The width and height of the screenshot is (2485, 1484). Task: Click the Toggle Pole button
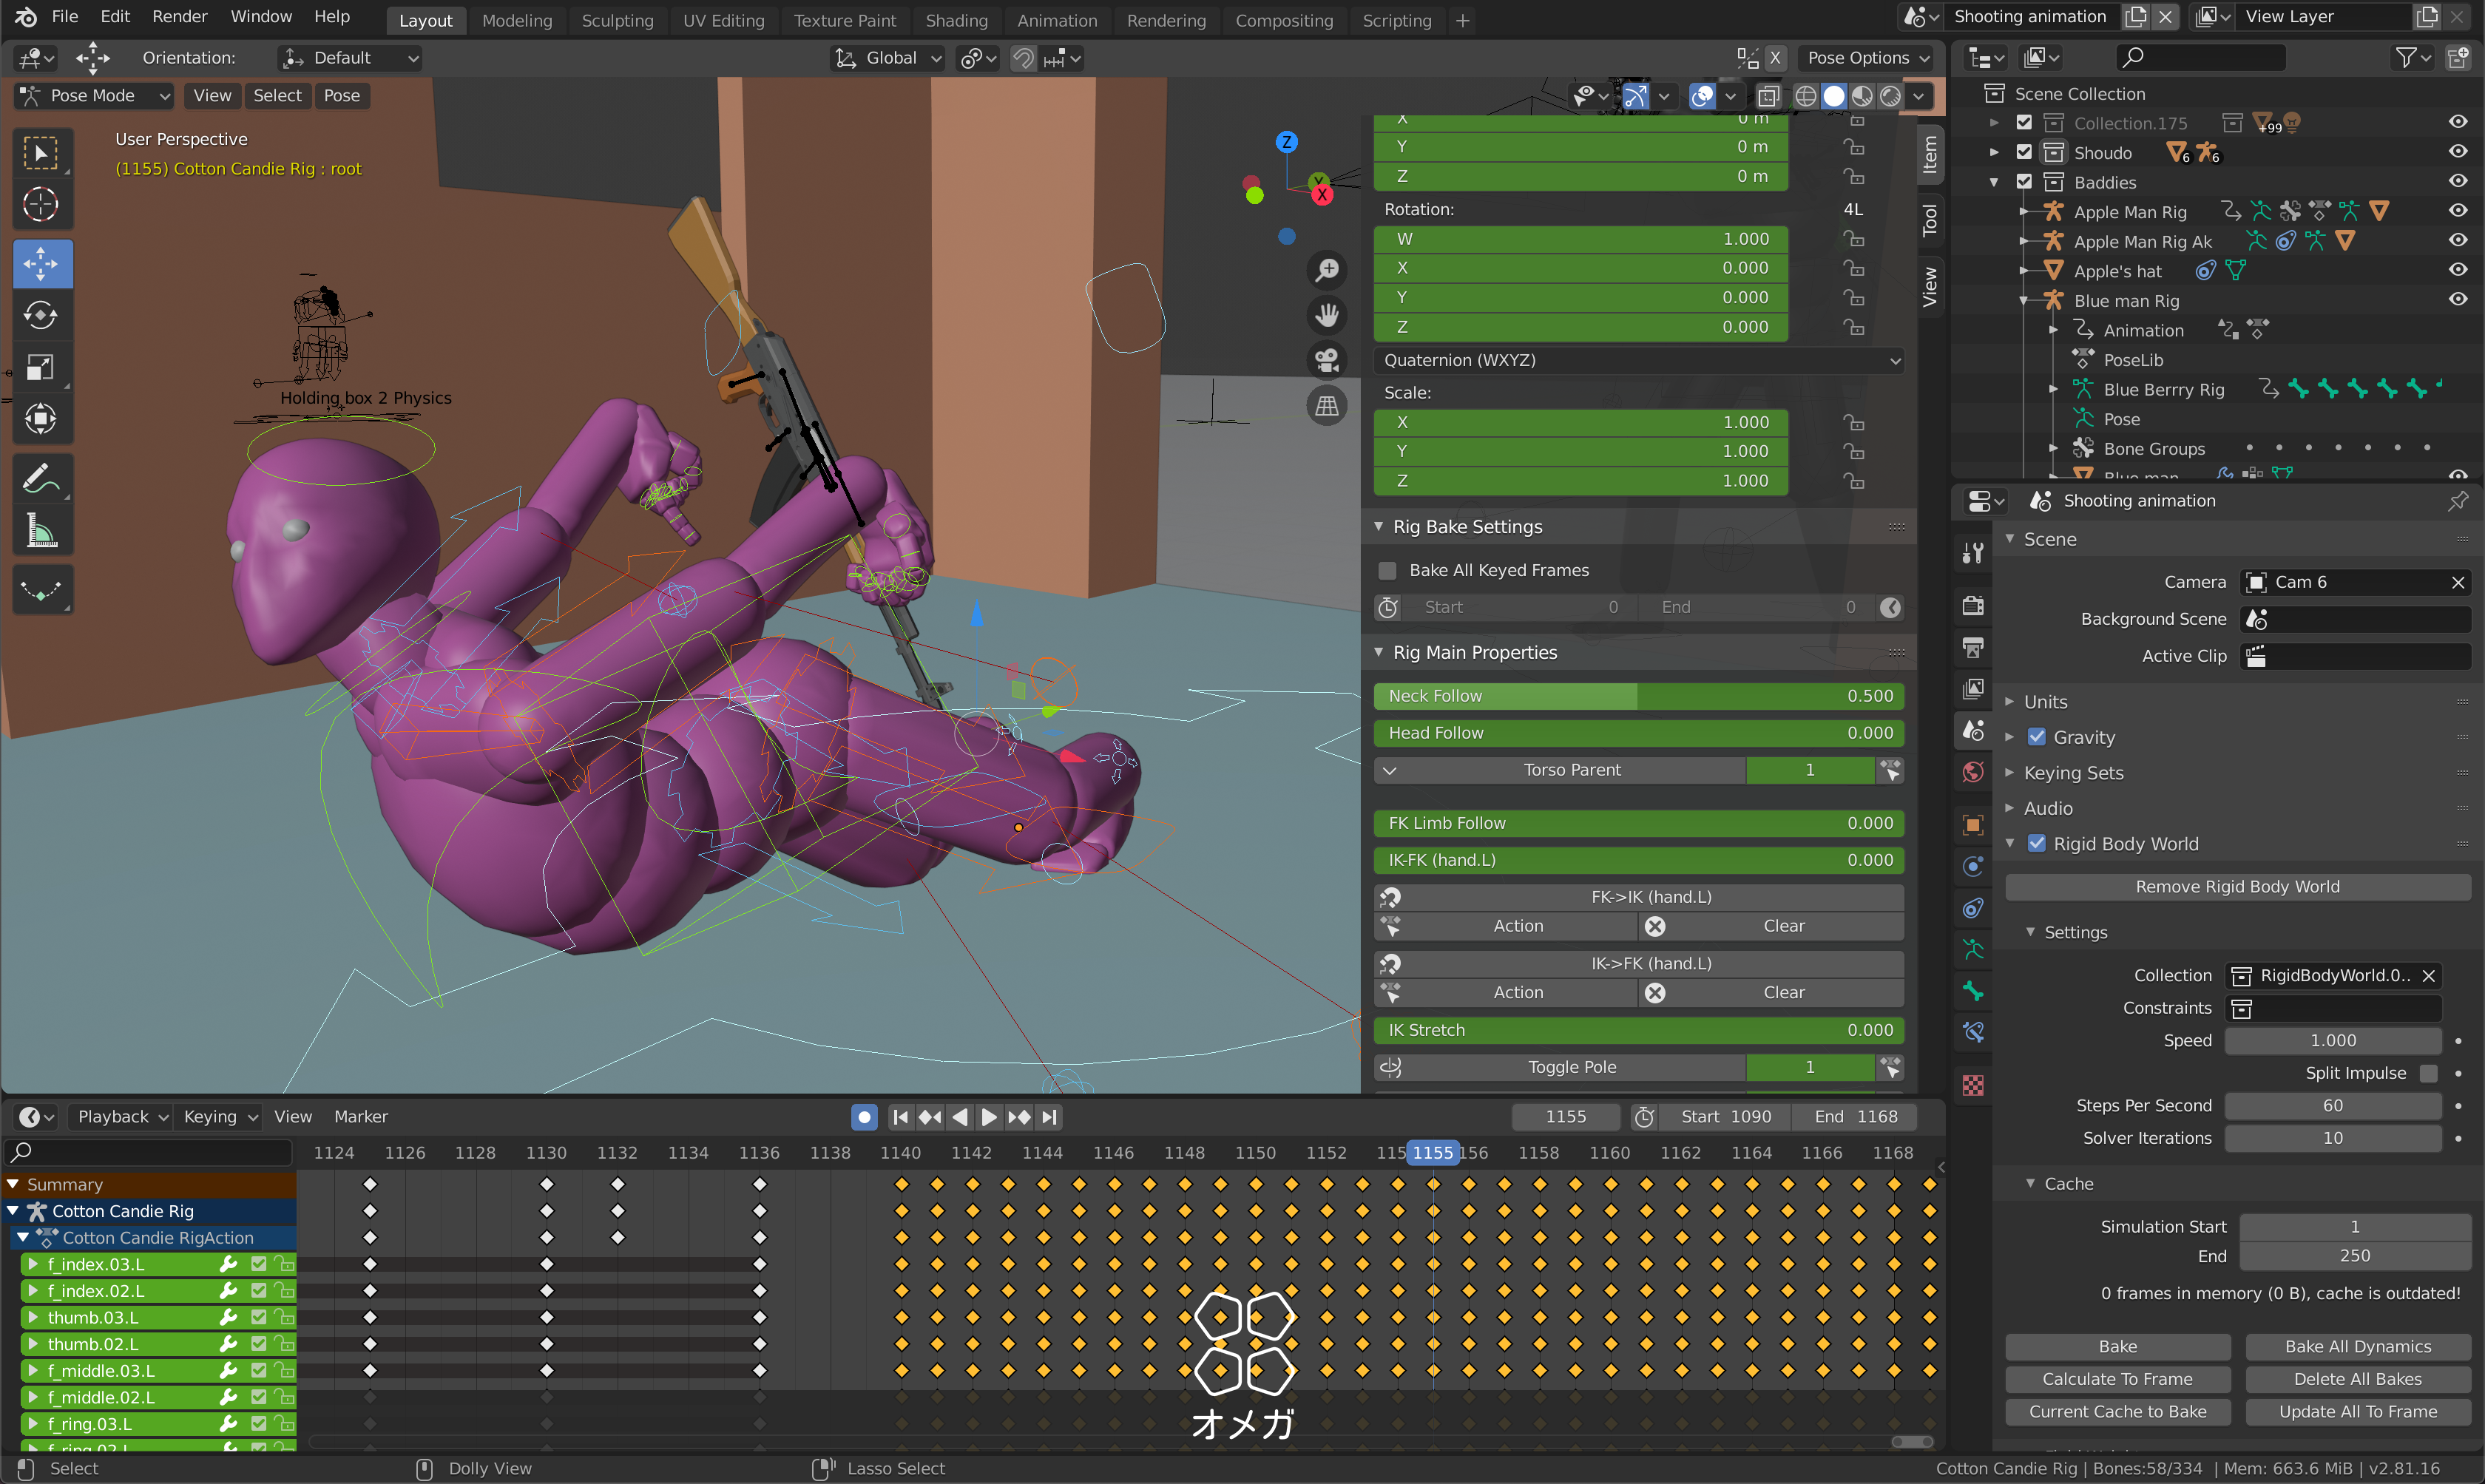(x=1560, y=1068)
